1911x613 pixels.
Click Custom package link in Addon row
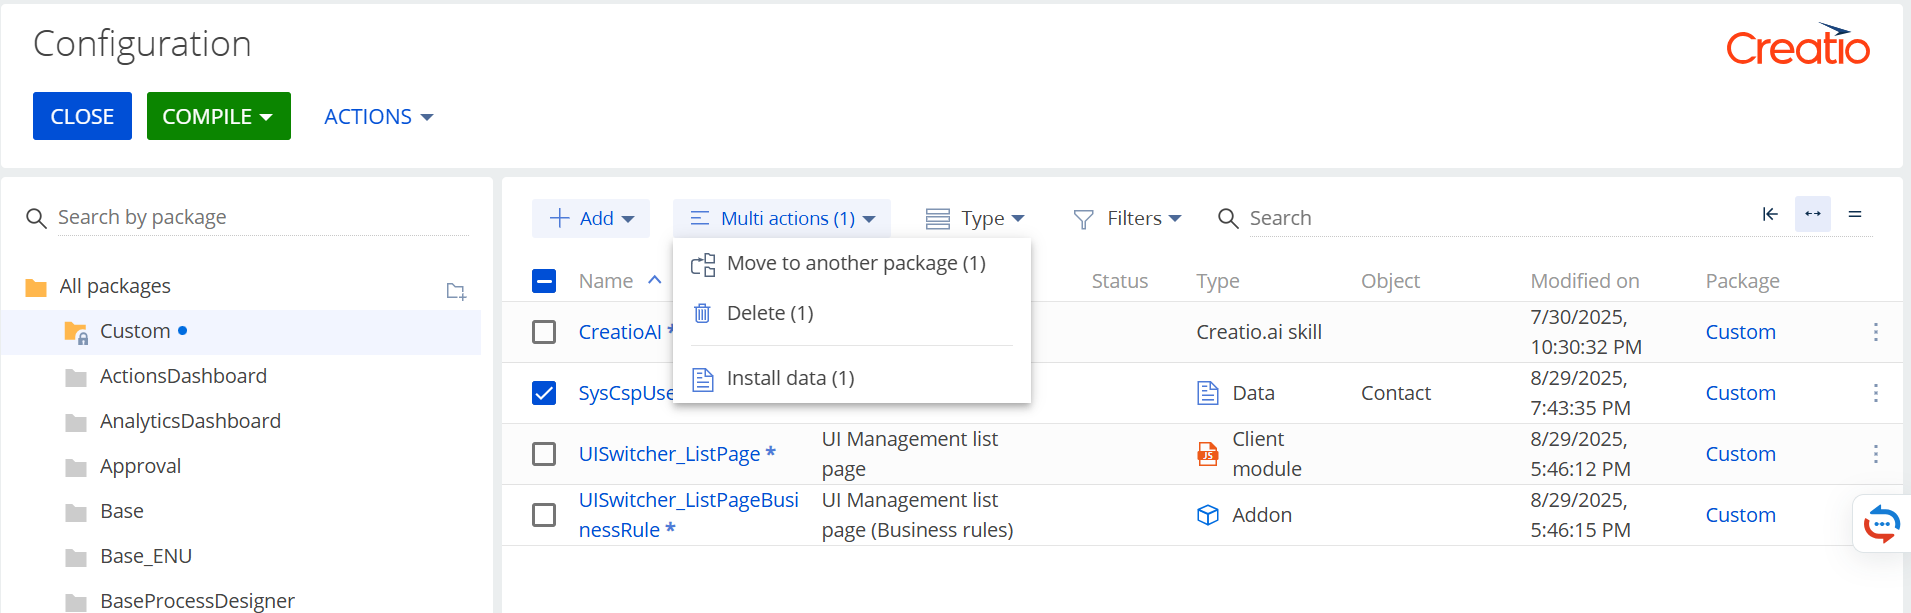click(1740, 515)
